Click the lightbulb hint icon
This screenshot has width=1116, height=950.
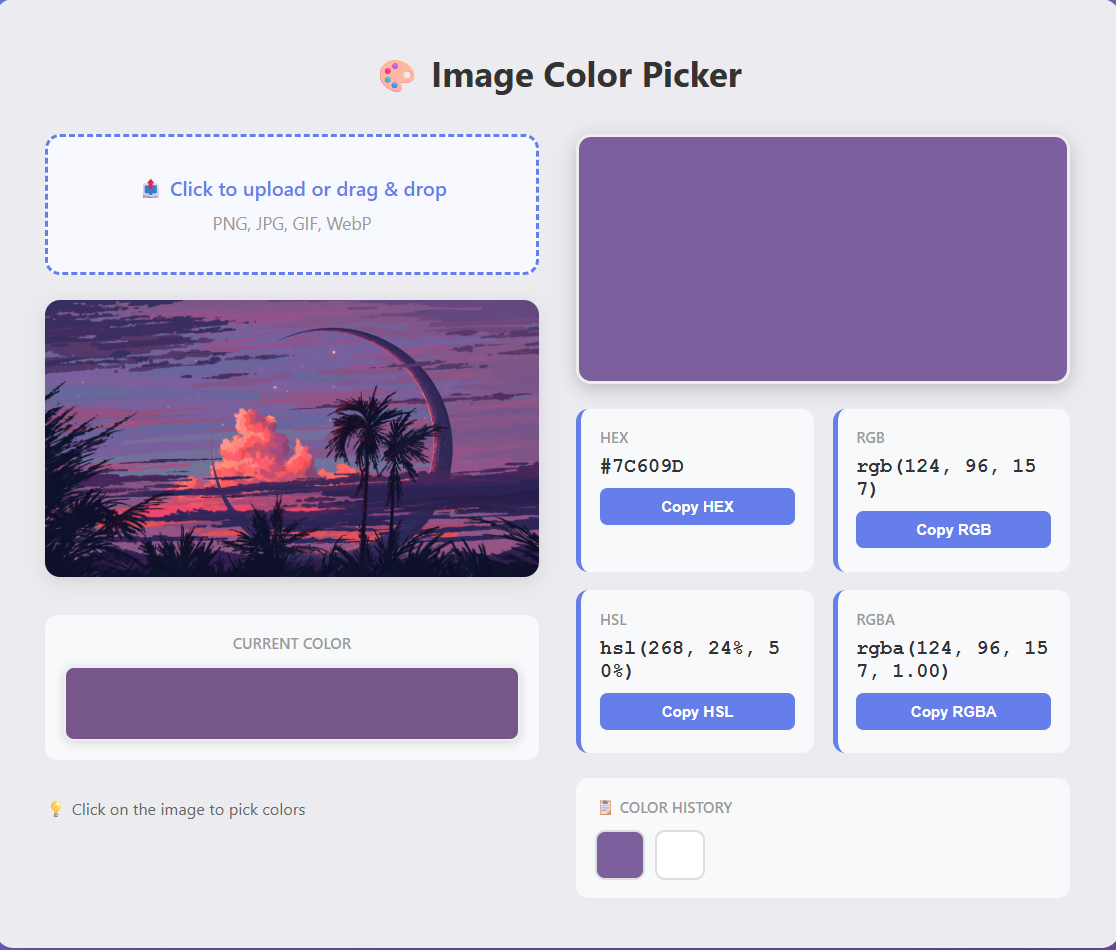coord(56,809)
